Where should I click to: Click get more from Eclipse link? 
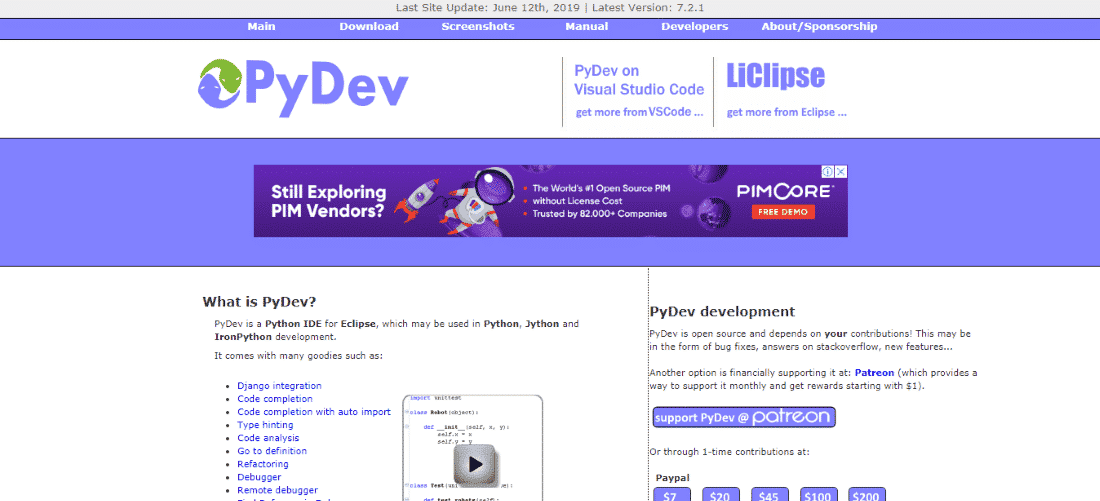click(x=786, y=112)
